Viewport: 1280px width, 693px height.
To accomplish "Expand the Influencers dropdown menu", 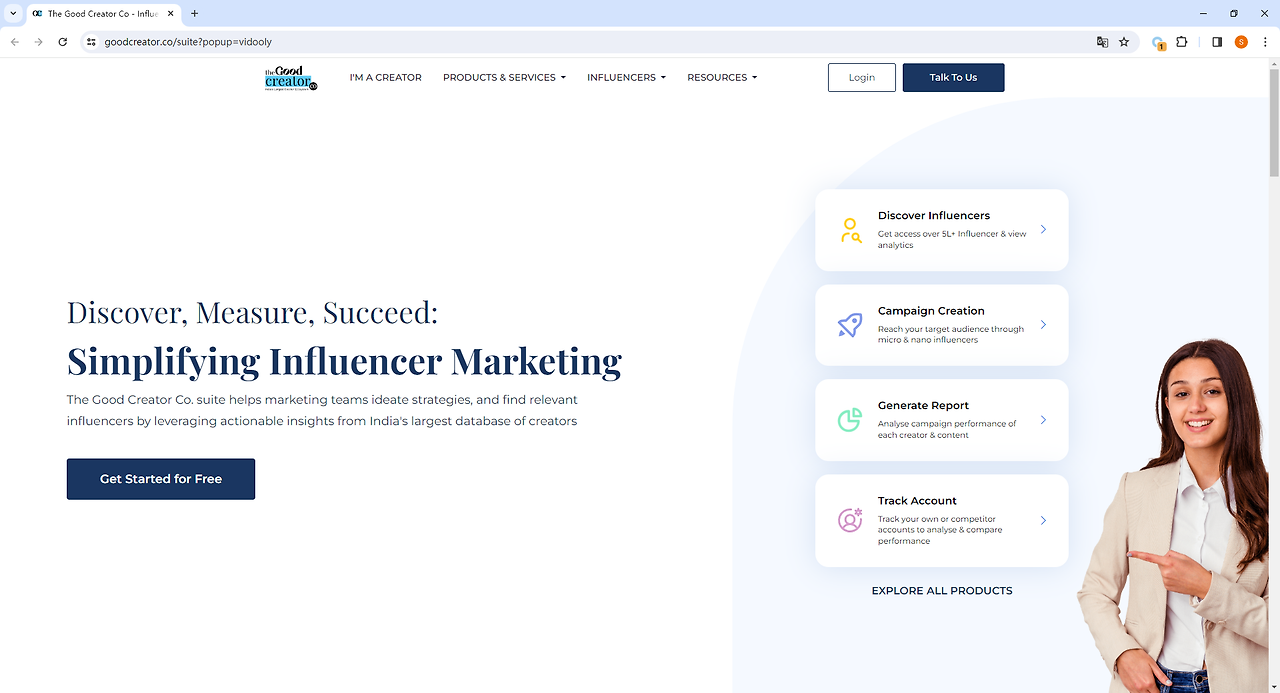I will click(626, 77).
